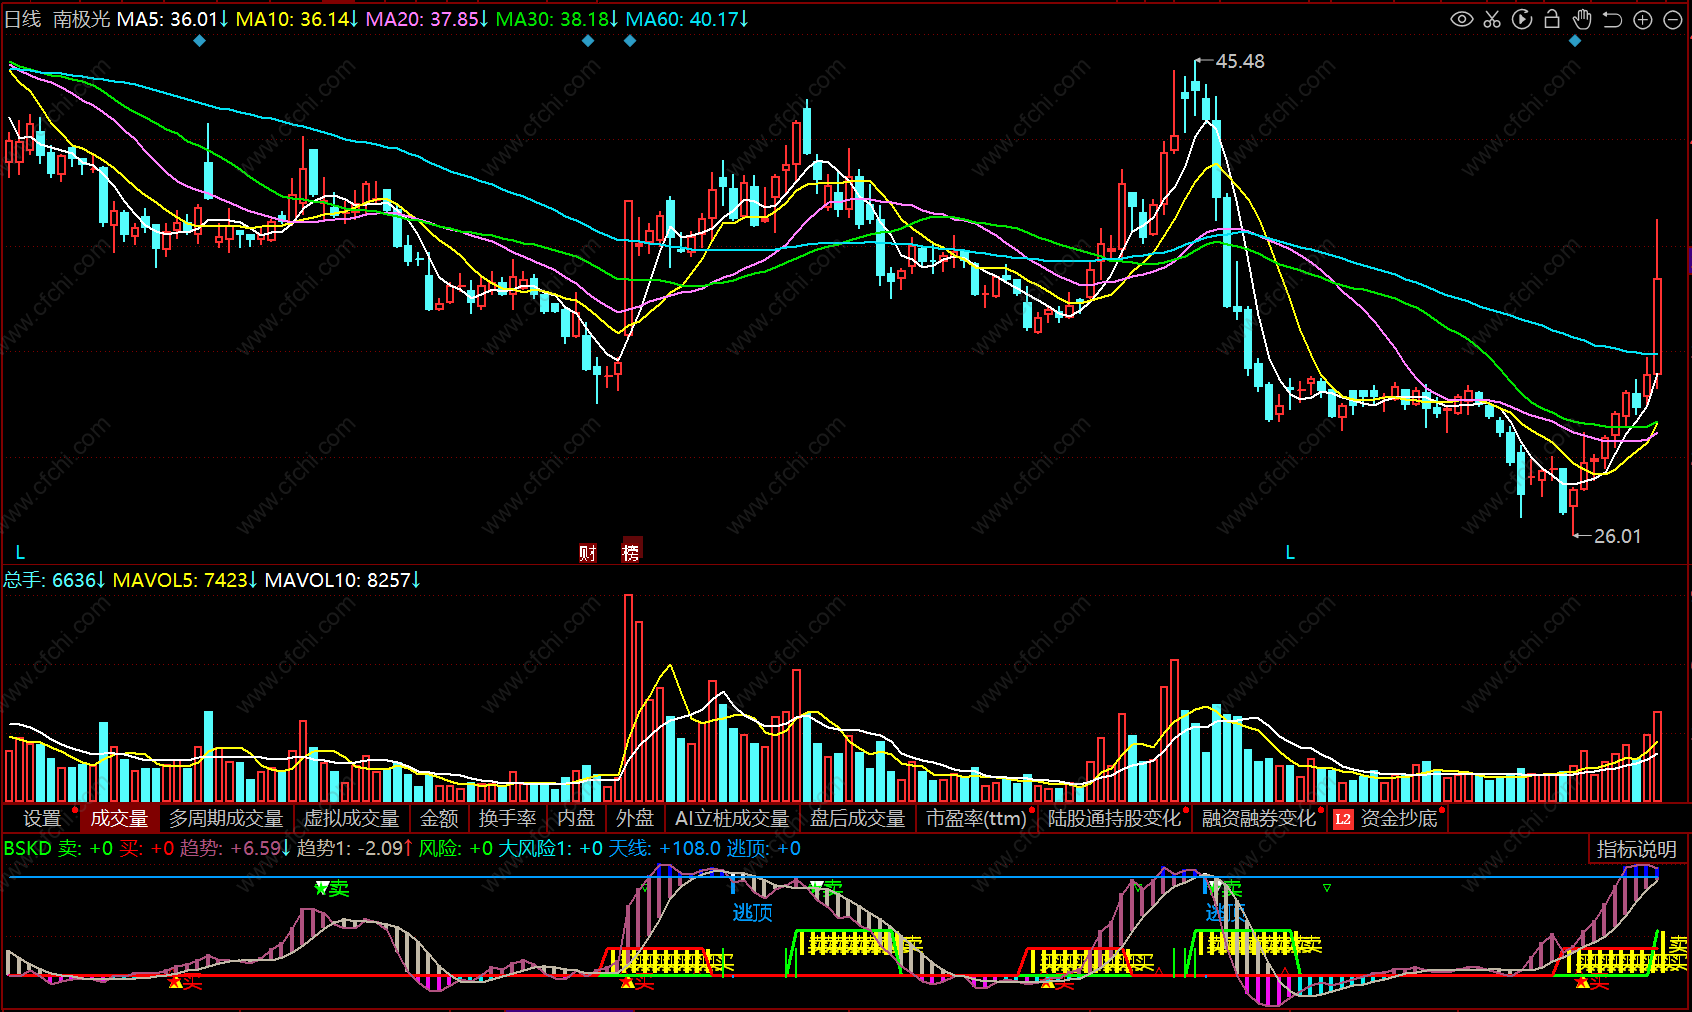Select the 成交量 indicator tab
1692x1012 pixels.
pos(119,818)
